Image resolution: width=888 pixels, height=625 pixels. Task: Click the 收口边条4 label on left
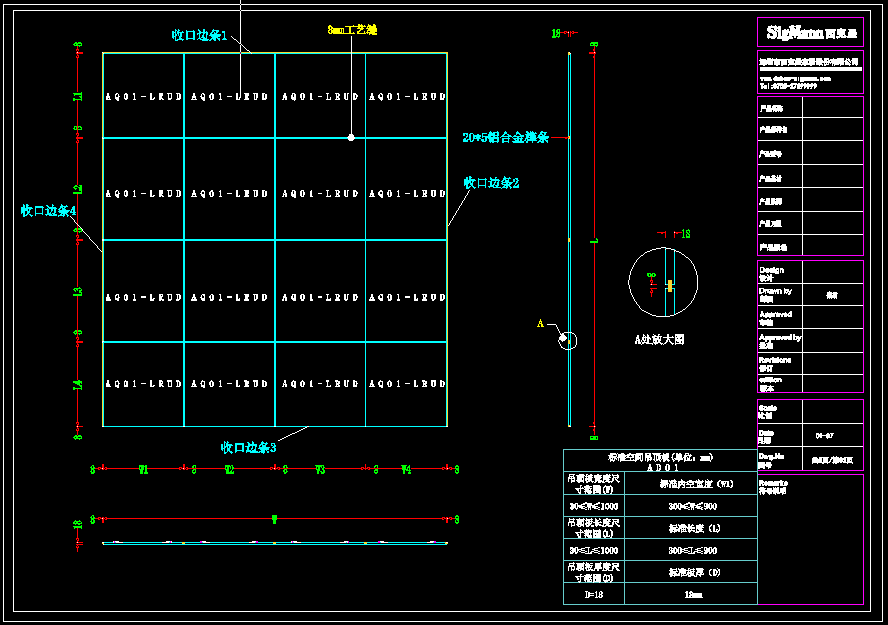click(49, 211)
